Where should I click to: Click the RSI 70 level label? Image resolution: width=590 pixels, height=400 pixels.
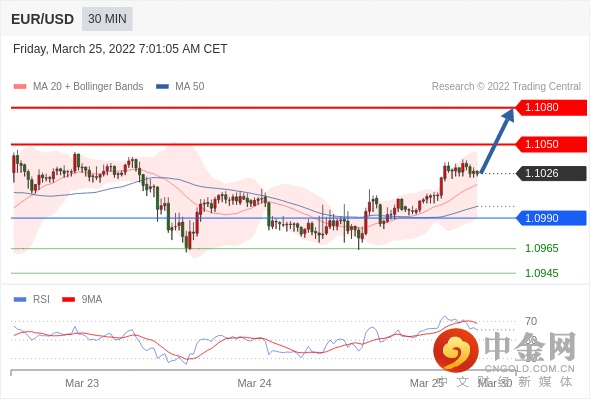[531, 321]
